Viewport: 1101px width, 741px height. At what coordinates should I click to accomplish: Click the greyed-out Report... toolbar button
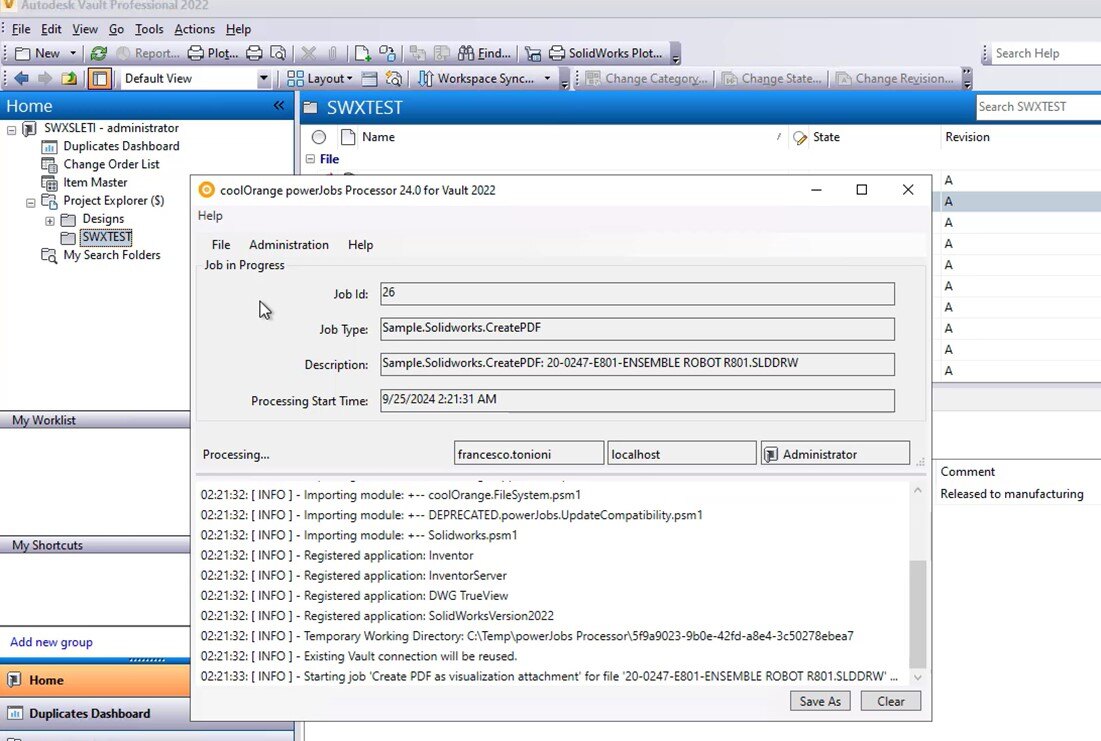tap(147, 53)
